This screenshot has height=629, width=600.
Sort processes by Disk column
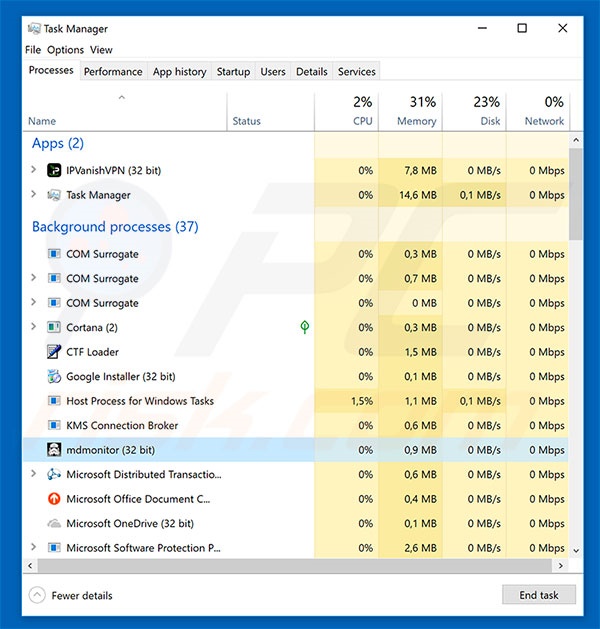tap(474, 112)
